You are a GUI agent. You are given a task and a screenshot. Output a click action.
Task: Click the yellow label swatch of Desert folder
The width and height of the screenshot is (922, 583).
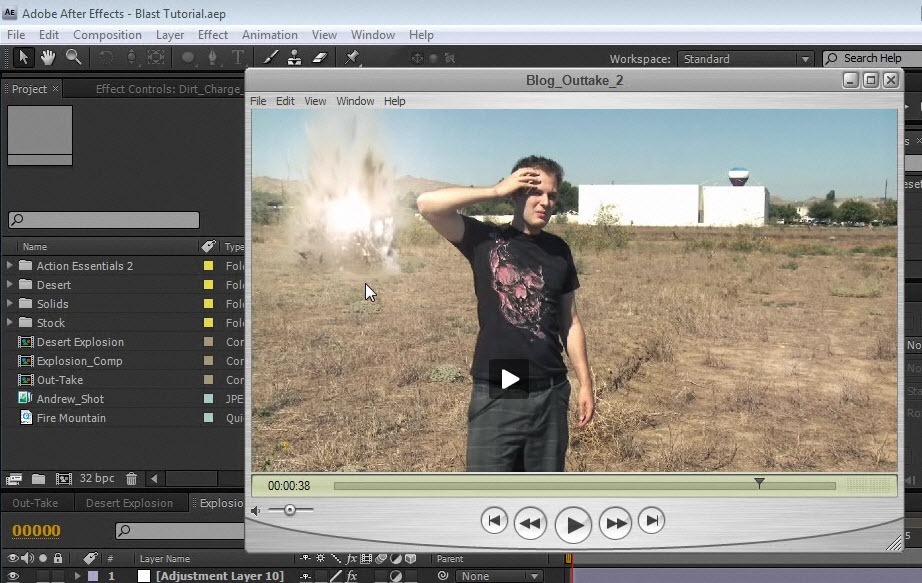(x=208, y=285)
